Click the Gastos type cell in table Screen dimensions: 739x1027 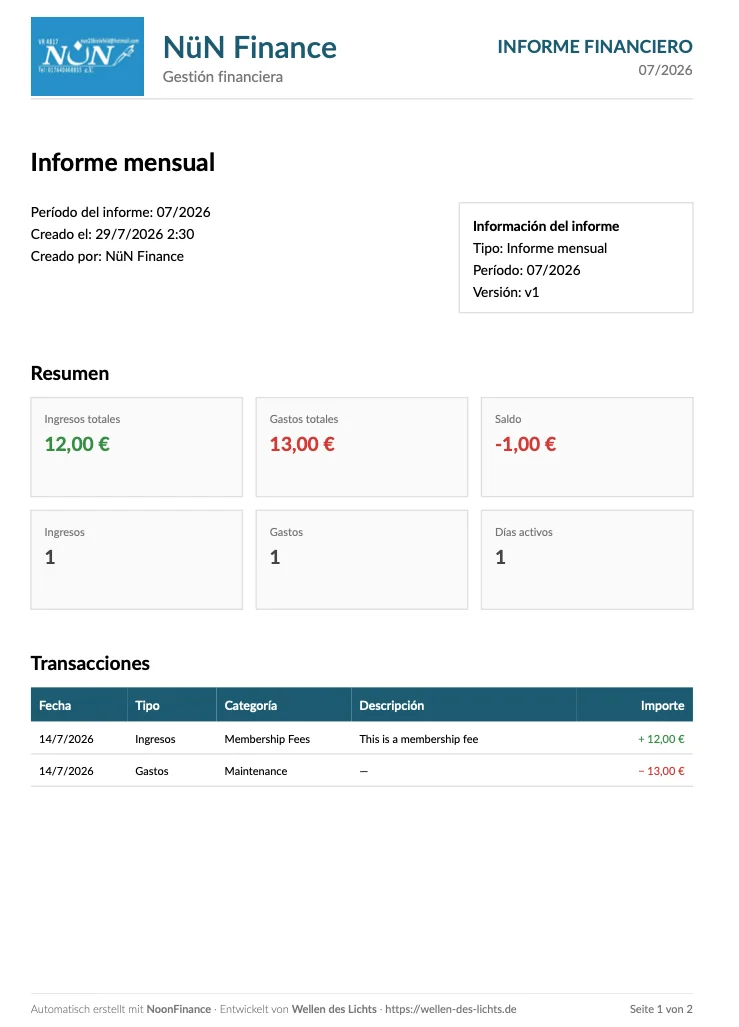[152, 771]
